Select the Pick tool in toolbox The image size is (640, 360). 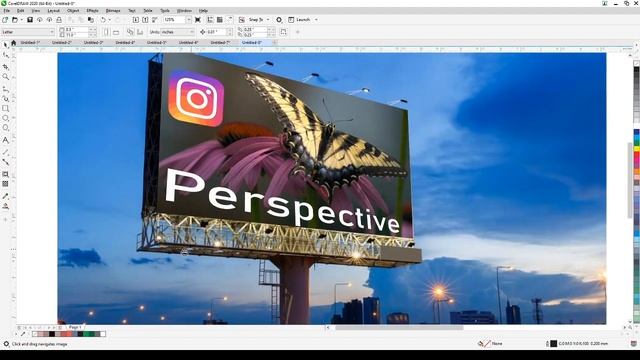[5, 44]
